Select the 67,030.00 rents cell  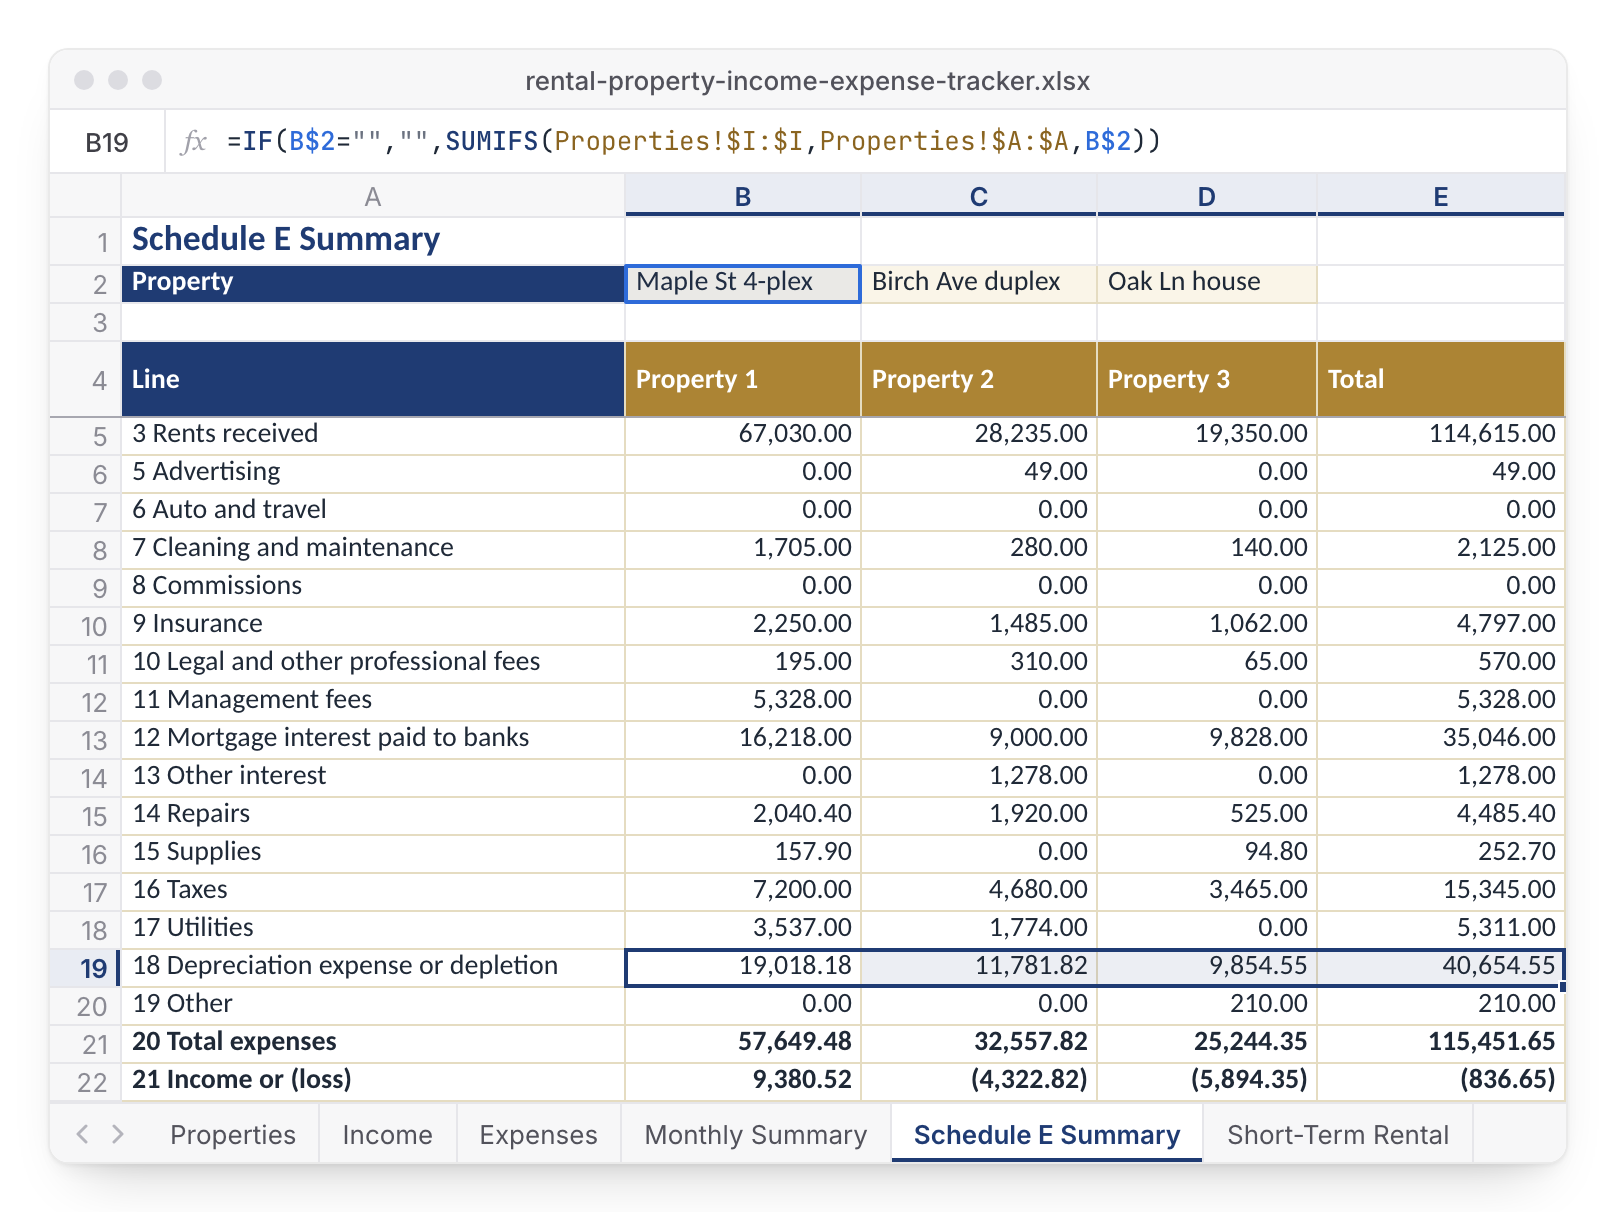(x=743, y=434)
